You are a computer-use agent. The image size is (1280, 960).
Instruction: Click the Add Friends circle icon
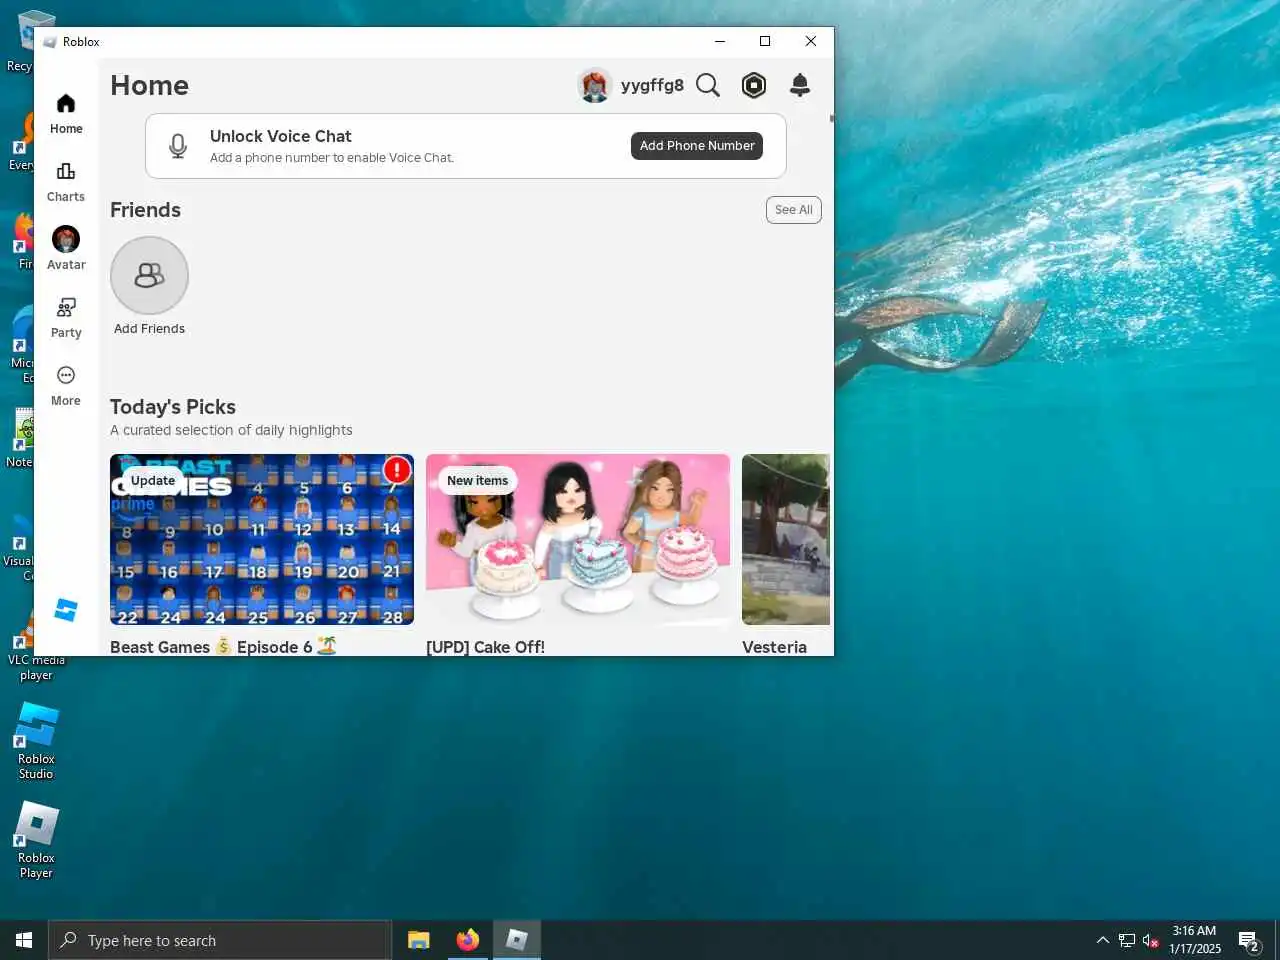coord(149,275)
